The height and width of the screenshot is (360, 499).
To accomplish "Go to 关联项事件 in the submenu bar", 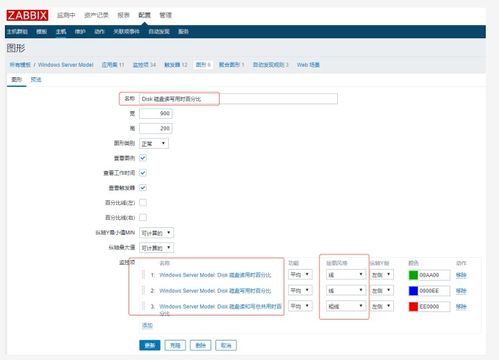I will [x=126, y=32].
